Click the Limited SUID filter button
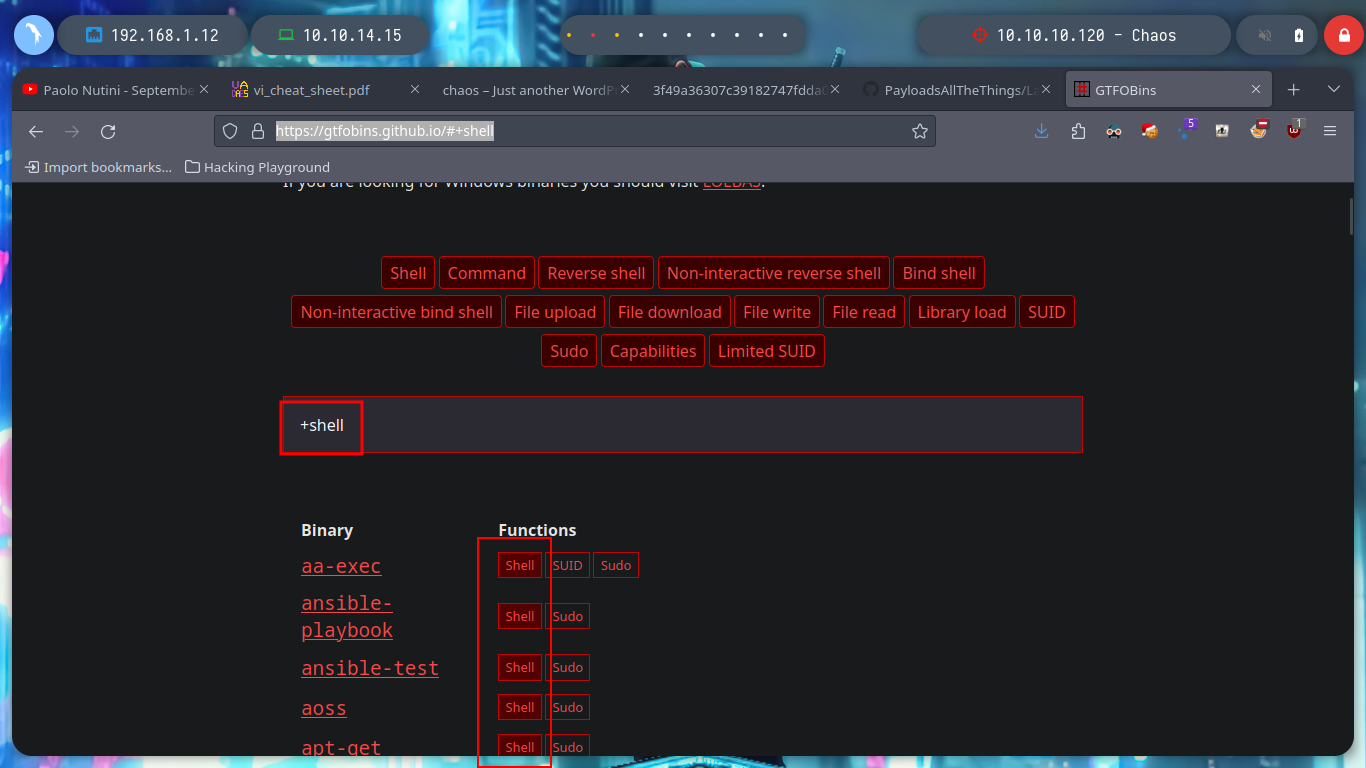The width and height of the screenshot is (1366, 768). click(x=767, y=351)
